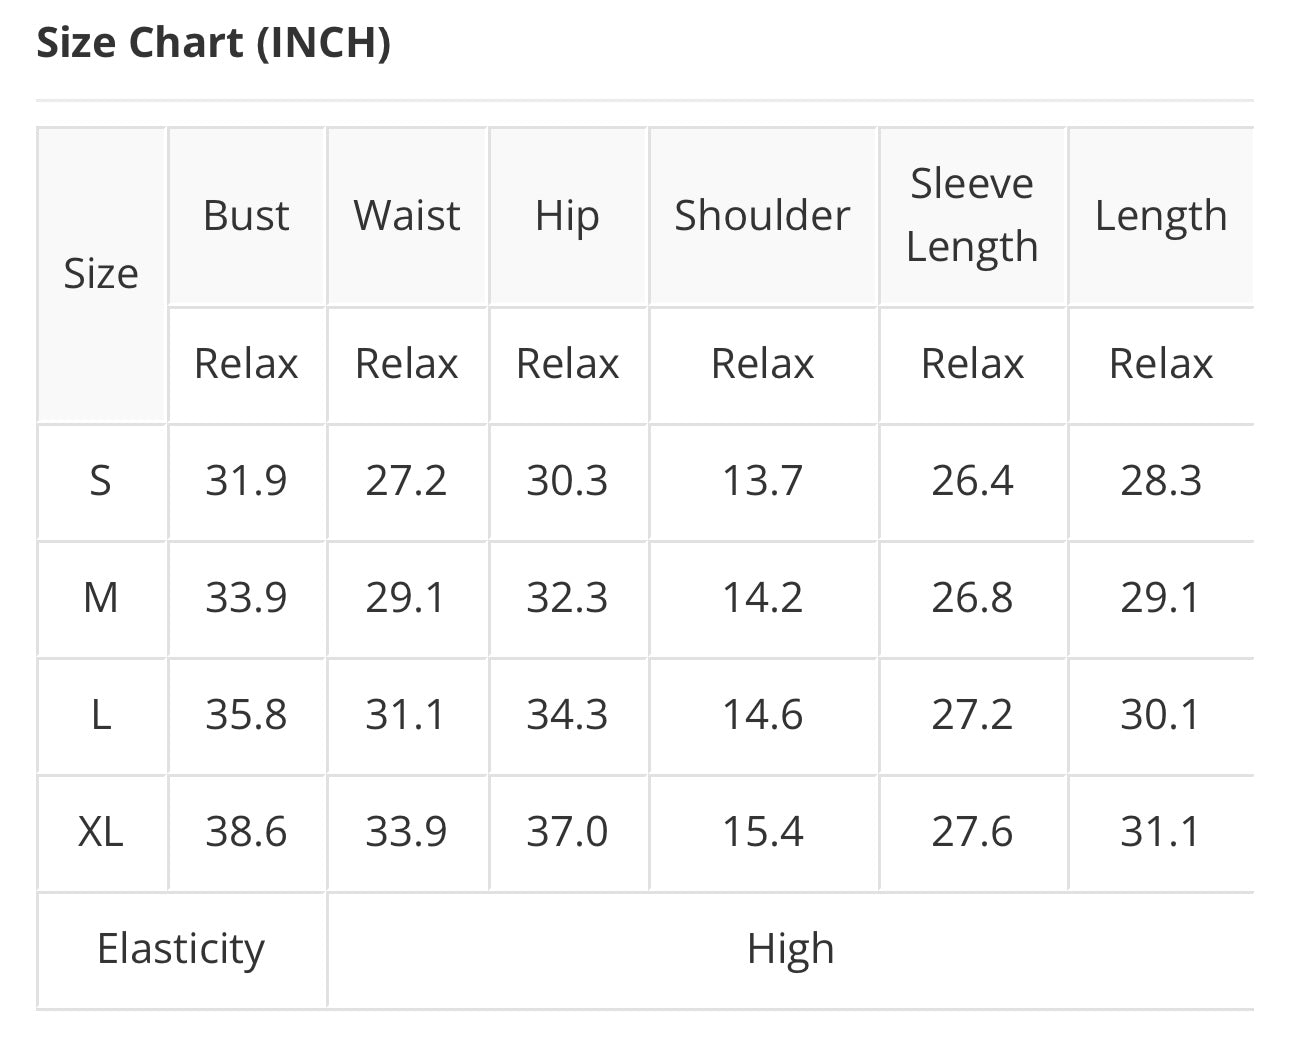Click the Hip column header
Viewport: 1290px width, 1038px height.
[x=567, y=215]
